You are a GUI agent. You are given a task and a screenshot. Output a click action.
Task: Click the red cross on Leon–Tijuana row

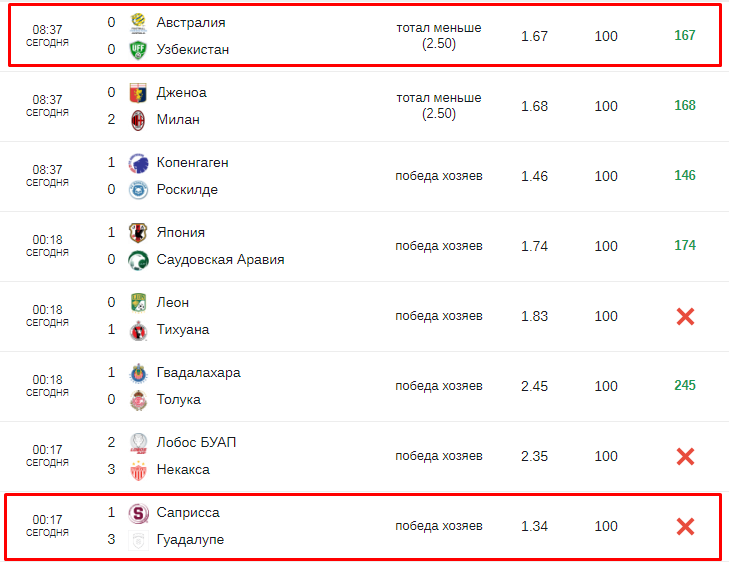685,316
